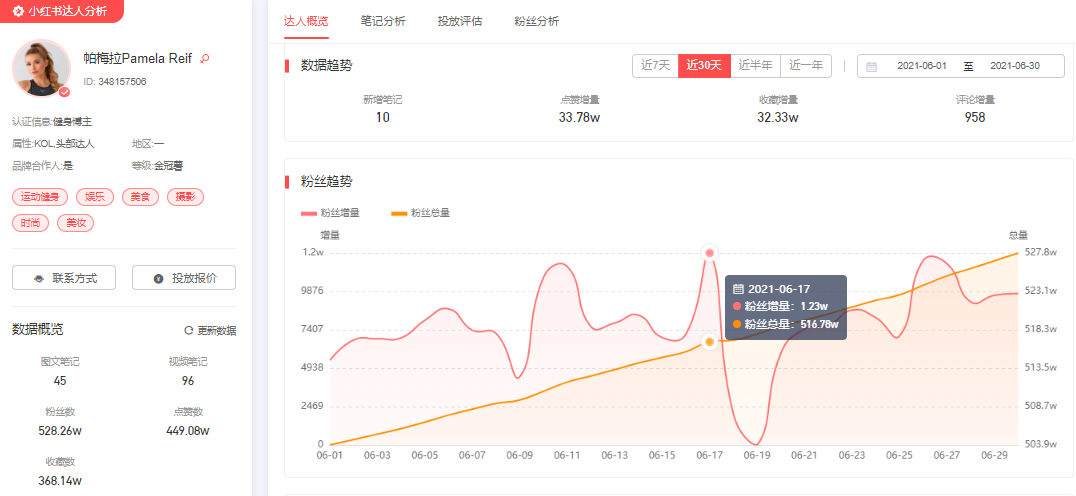Click 更新数据 to refresh data
This screenshot has height=496, width=1076.
click(x=210, y=331)
